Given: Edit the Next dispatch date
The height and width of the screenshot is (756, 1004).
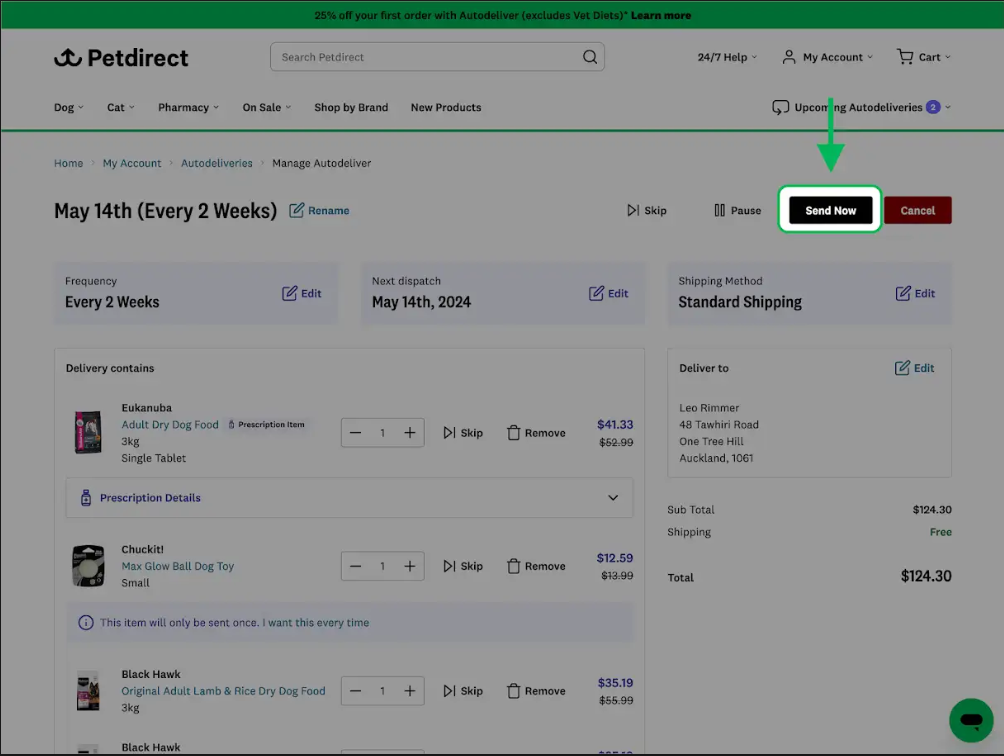Looking at the screenshot, I should (608, 293).
